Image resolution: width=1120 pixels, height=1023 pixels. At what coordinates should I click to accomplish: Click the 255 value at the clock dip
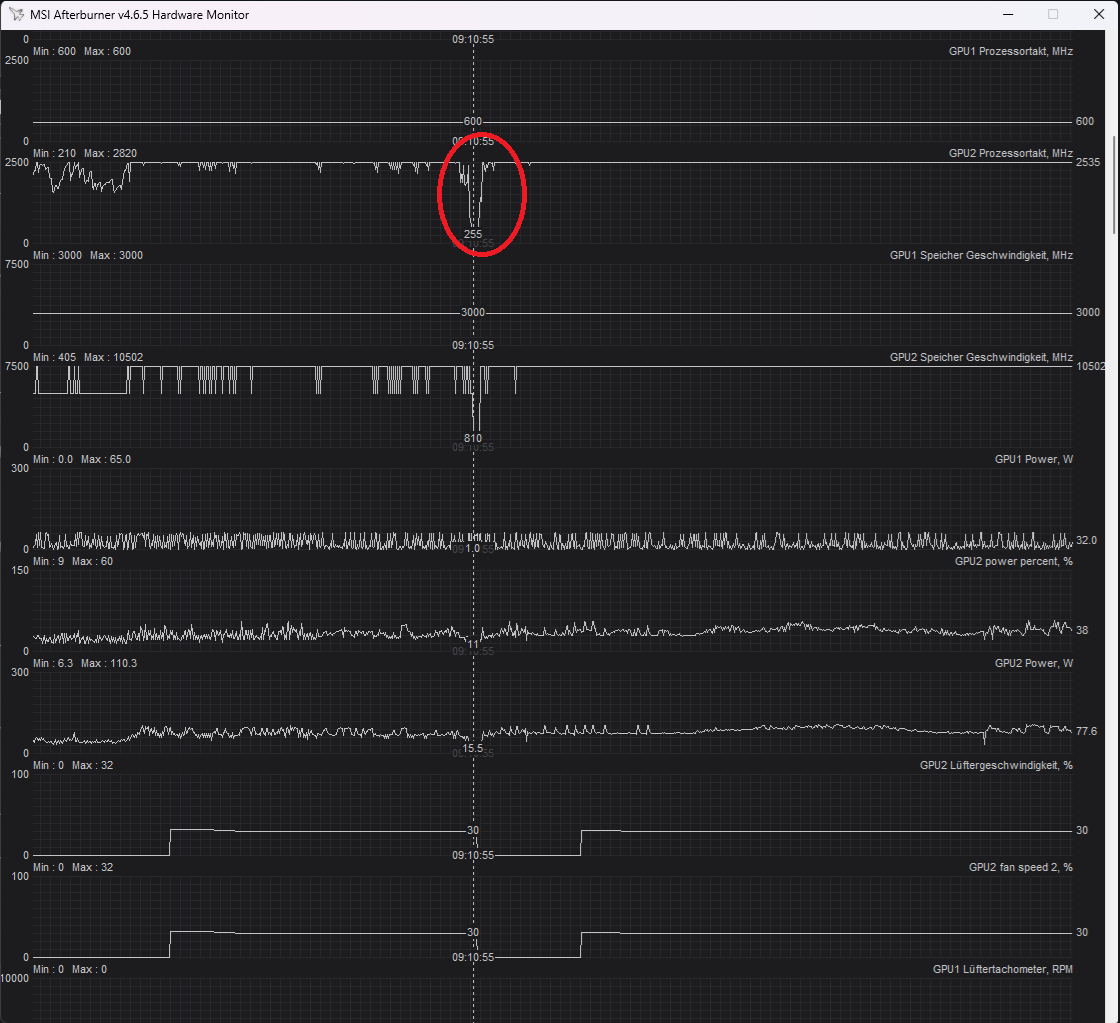(x=473, y=234)
